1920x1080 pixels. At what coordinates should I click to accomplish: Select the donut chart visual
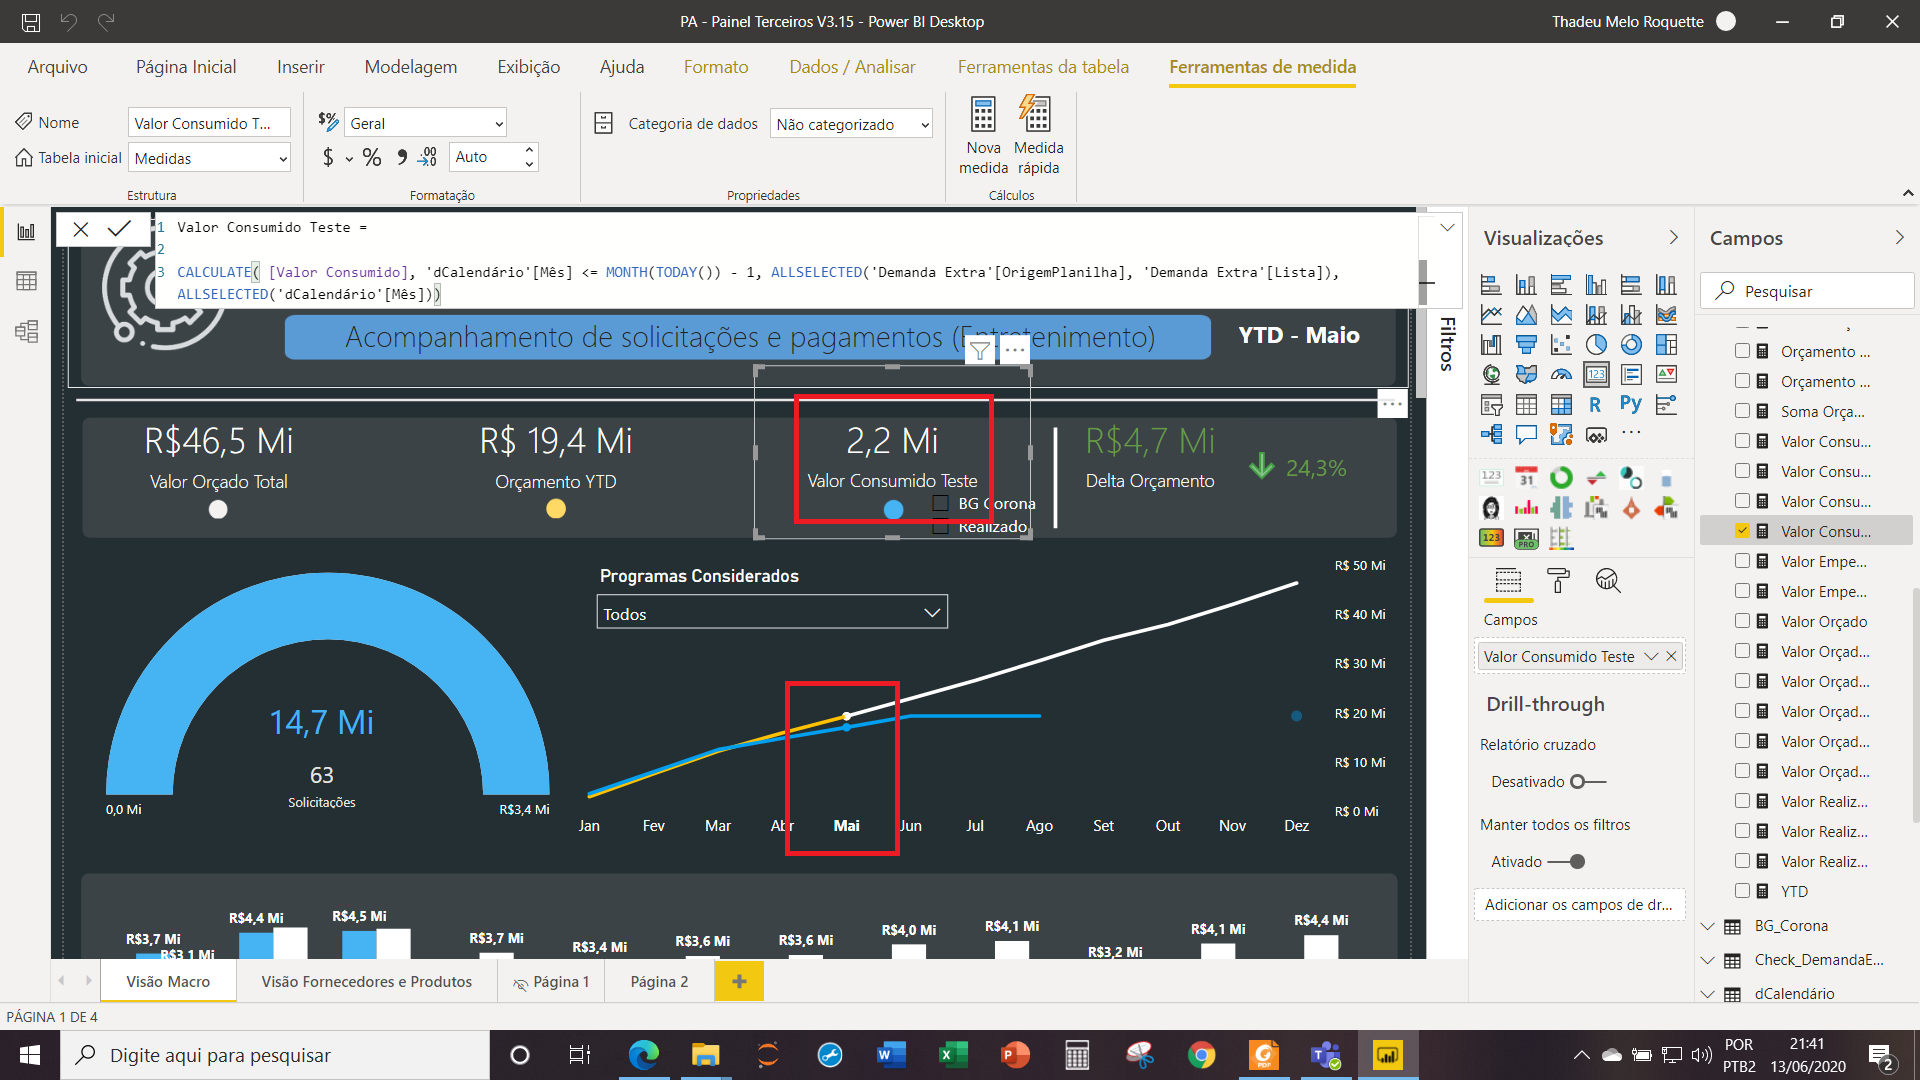pyautogui.click(x=1631, y=345)
